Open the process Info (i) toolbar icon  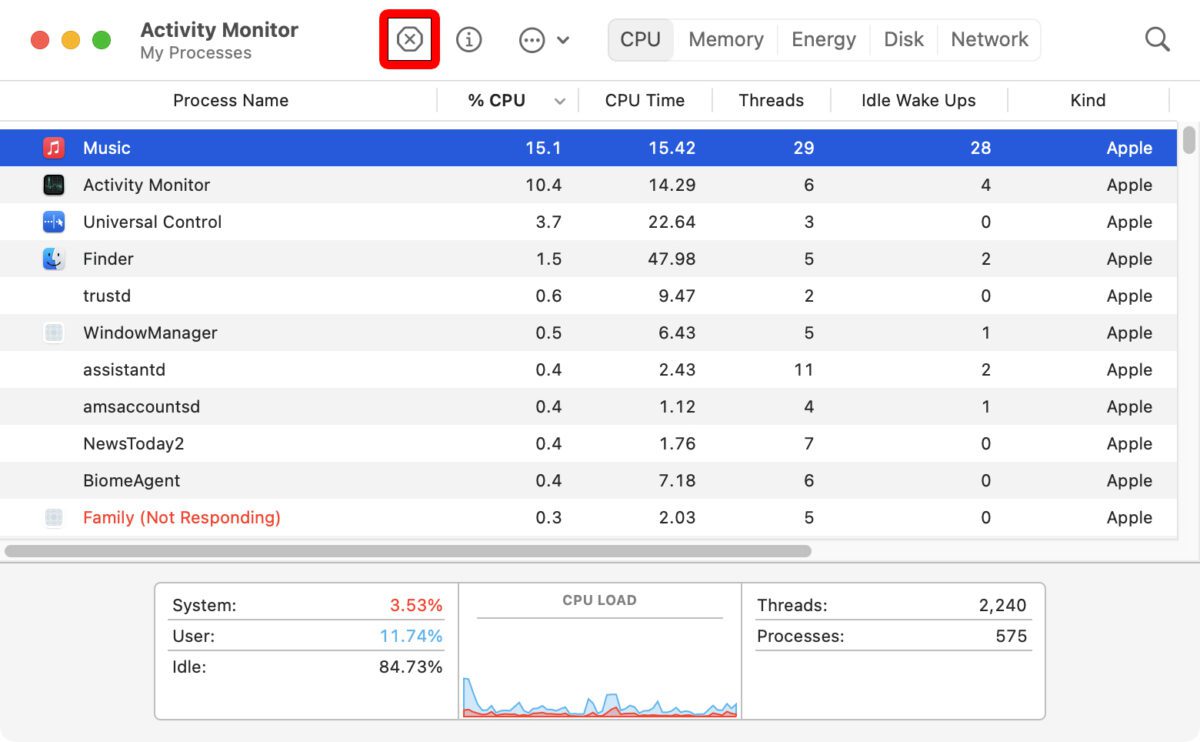click(468, 39)
